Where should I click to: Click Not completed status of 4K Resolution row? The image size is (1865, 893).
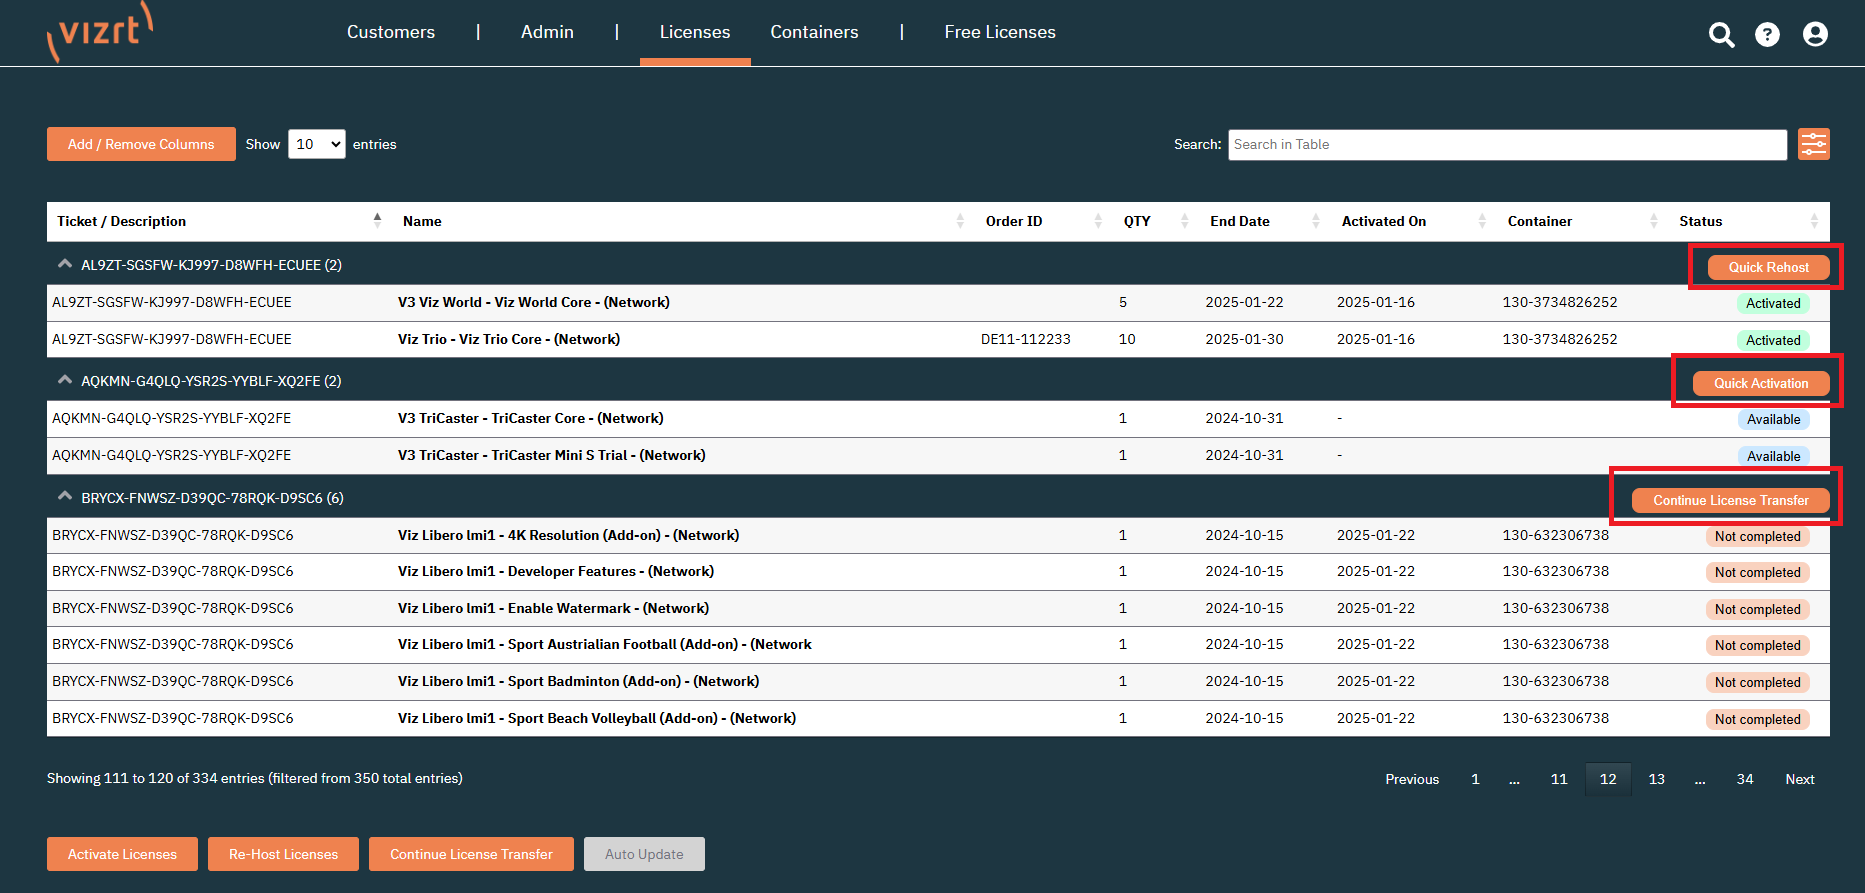(x=1757, y=536)
